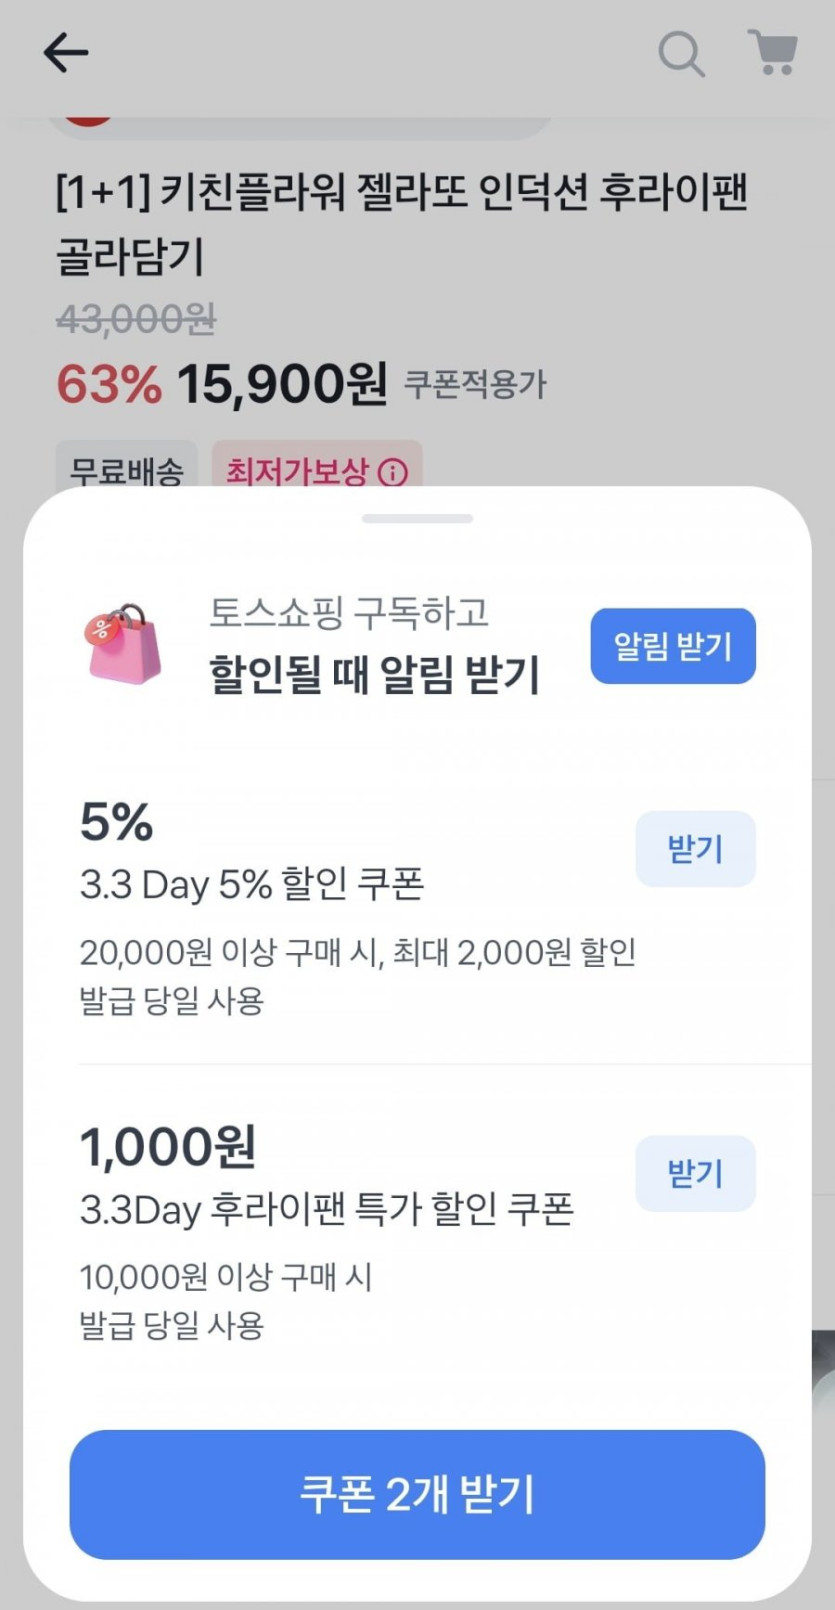Tap the back arrow icon
Viewport: 835px width, 1610px height.
[66, 53]
